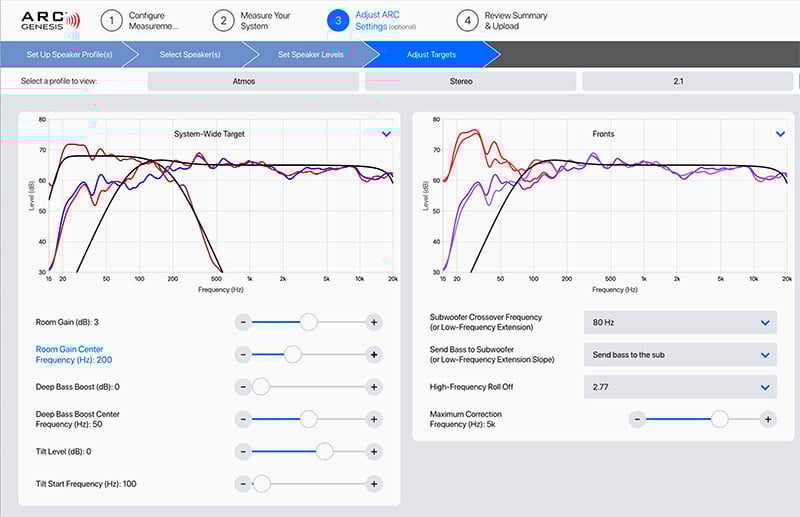
Task: View the 2.1 profile
Action: [690, 81]
